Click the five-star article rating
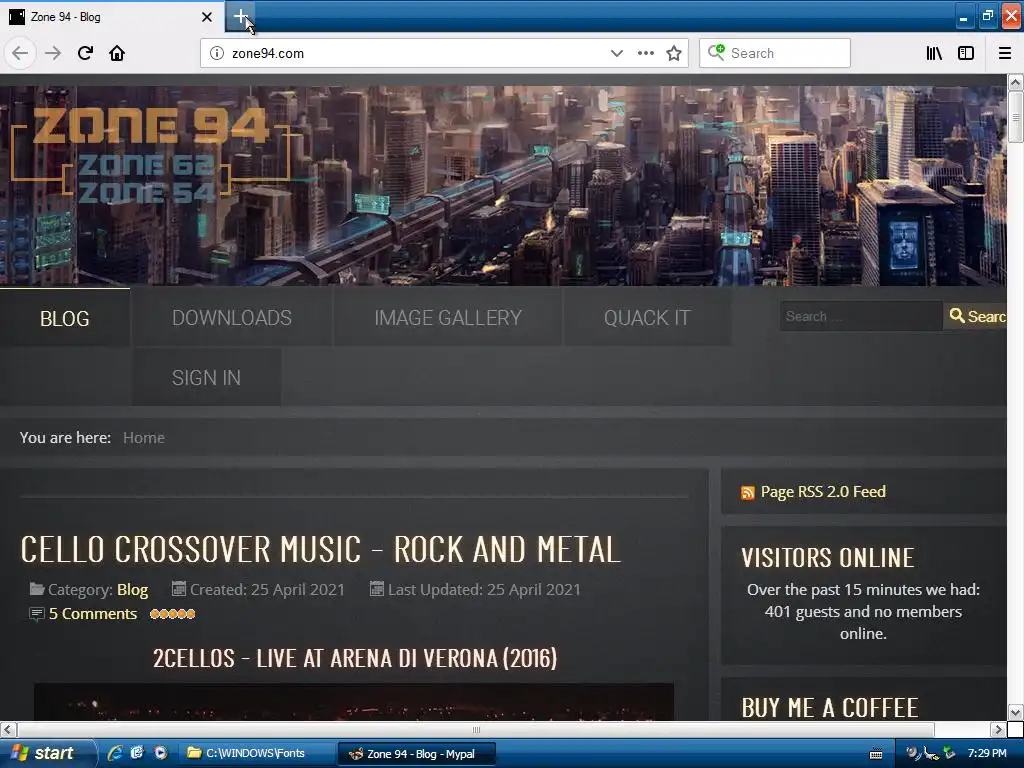 click(172, 614)
